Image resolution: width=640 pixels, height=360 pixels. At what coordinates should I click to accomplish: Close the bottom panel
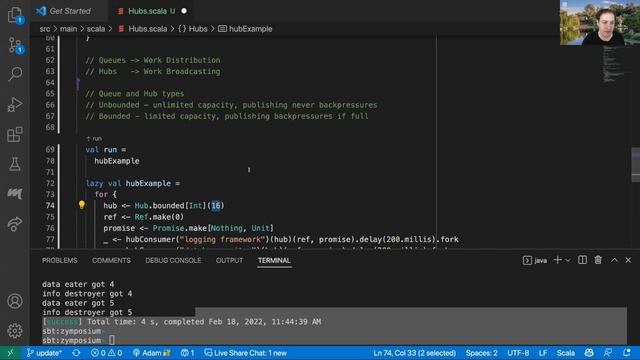click(x=628, y=260)
